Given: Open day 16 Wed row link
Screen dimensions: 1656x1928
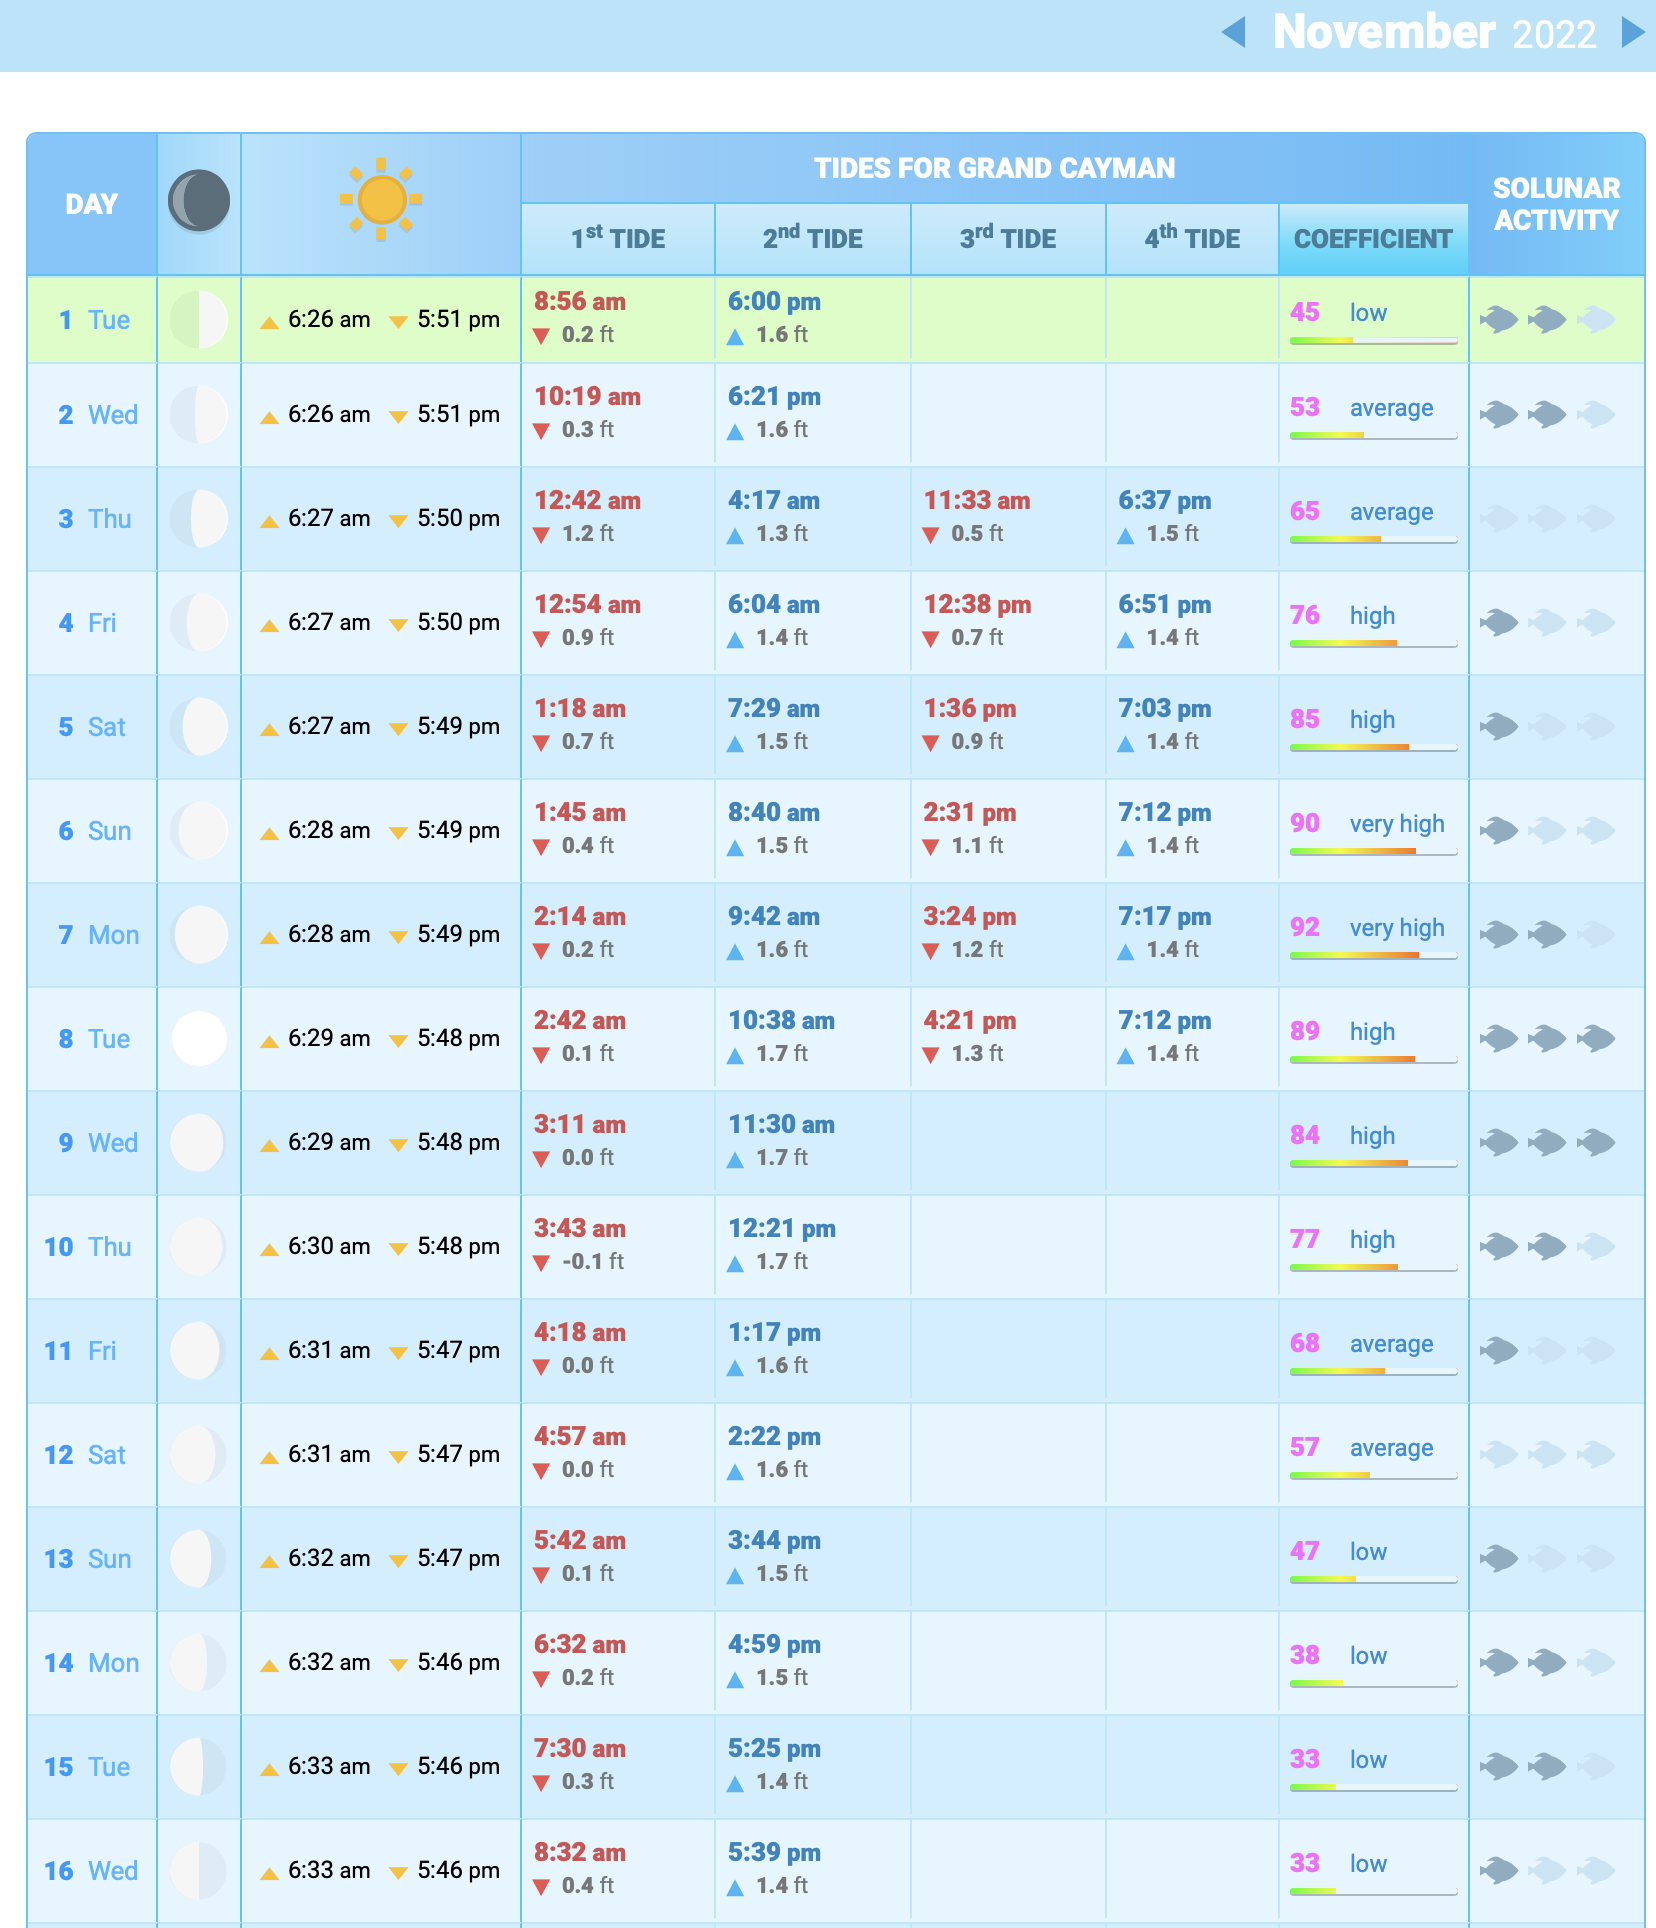Looking at the screenshot, I should click(x=91, y=1871).
